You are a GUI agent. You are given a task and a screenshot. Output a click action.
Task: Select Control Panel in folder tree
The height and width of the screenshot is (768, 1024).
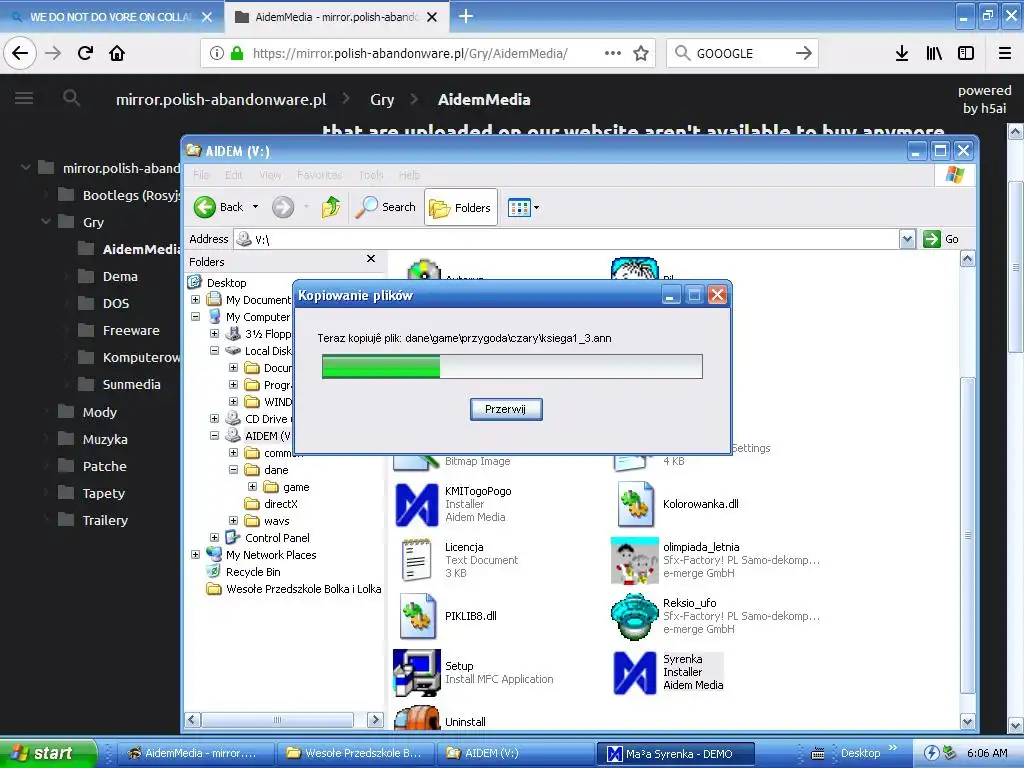(x=277, y=537)
